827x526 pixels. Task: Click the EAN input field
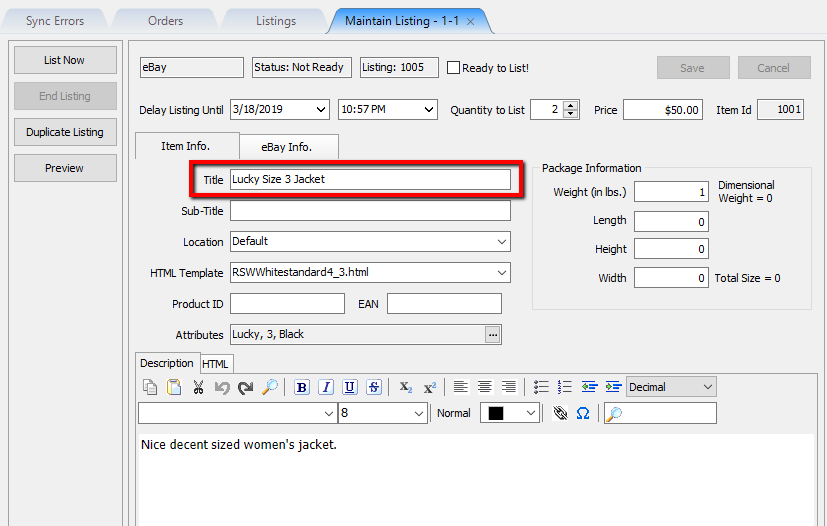[x=444, y=304]
